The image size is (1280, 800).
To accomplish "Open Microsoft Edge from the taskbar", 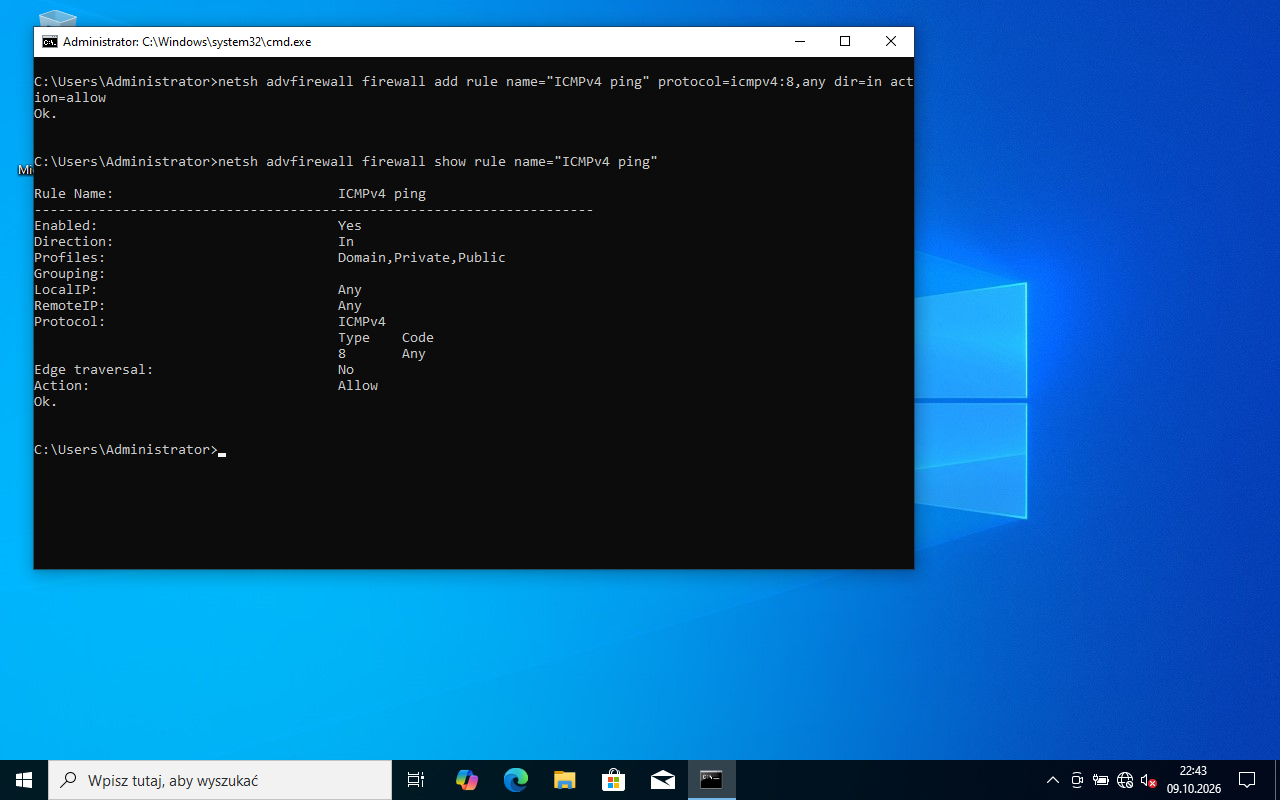I will (x=515, y=780).
